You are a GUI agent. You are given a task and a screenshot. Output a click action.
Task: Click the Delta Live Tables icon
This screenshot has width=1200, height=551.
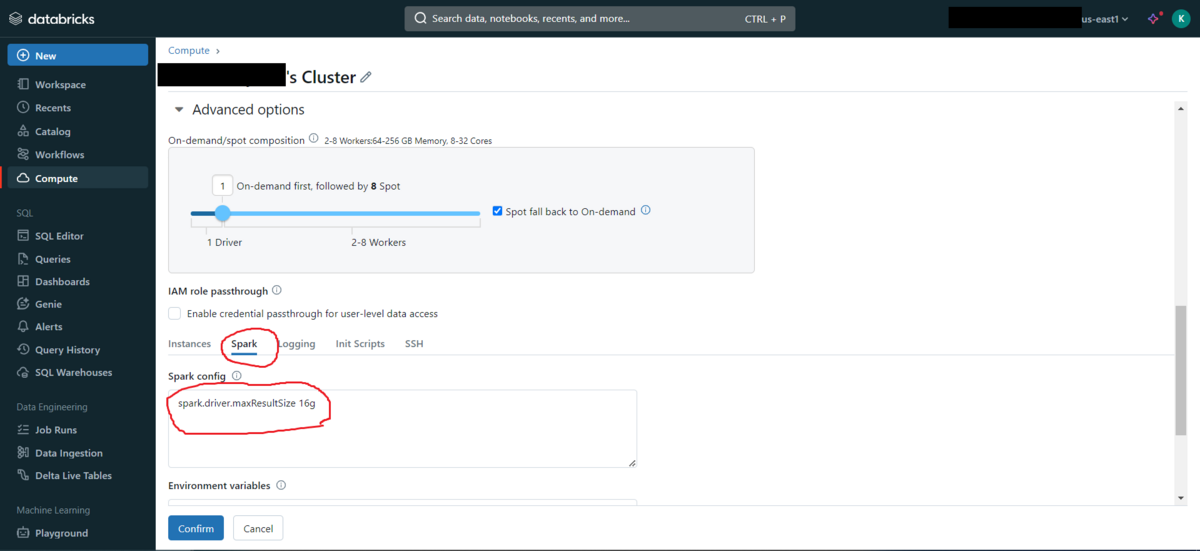click(x=23, y=476)
